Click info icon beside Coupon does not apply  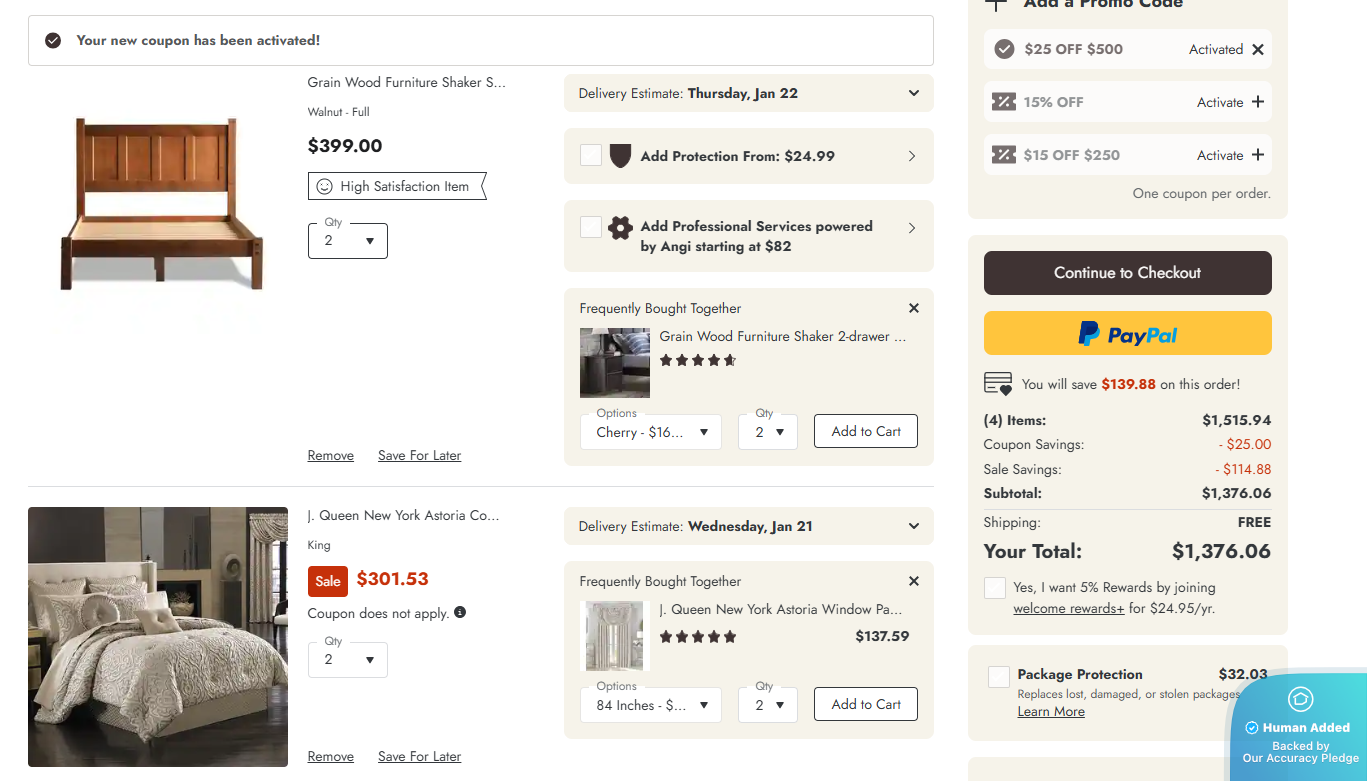point(460,612)
